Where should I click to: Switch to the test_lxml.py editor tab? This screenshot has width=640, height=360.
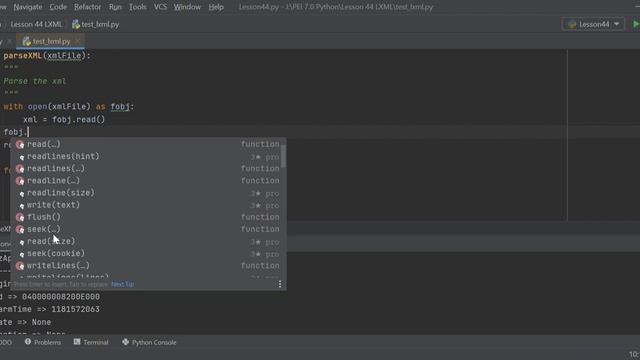[51, 41]
